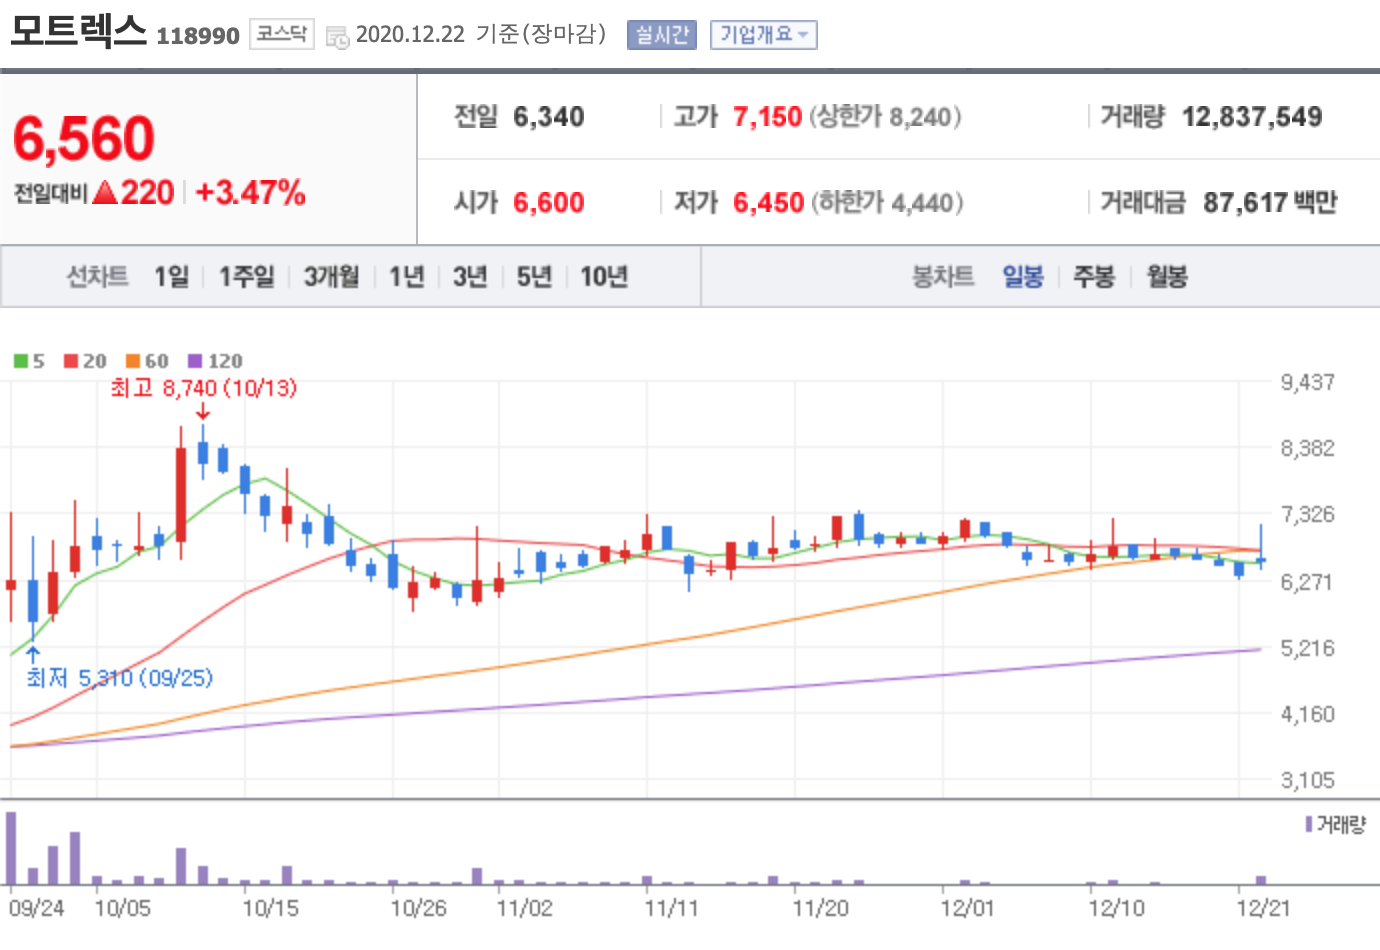The image size is (1380, 950).
Task: Click the 11/02 date label on axis
Action: [x=524, y=908]
